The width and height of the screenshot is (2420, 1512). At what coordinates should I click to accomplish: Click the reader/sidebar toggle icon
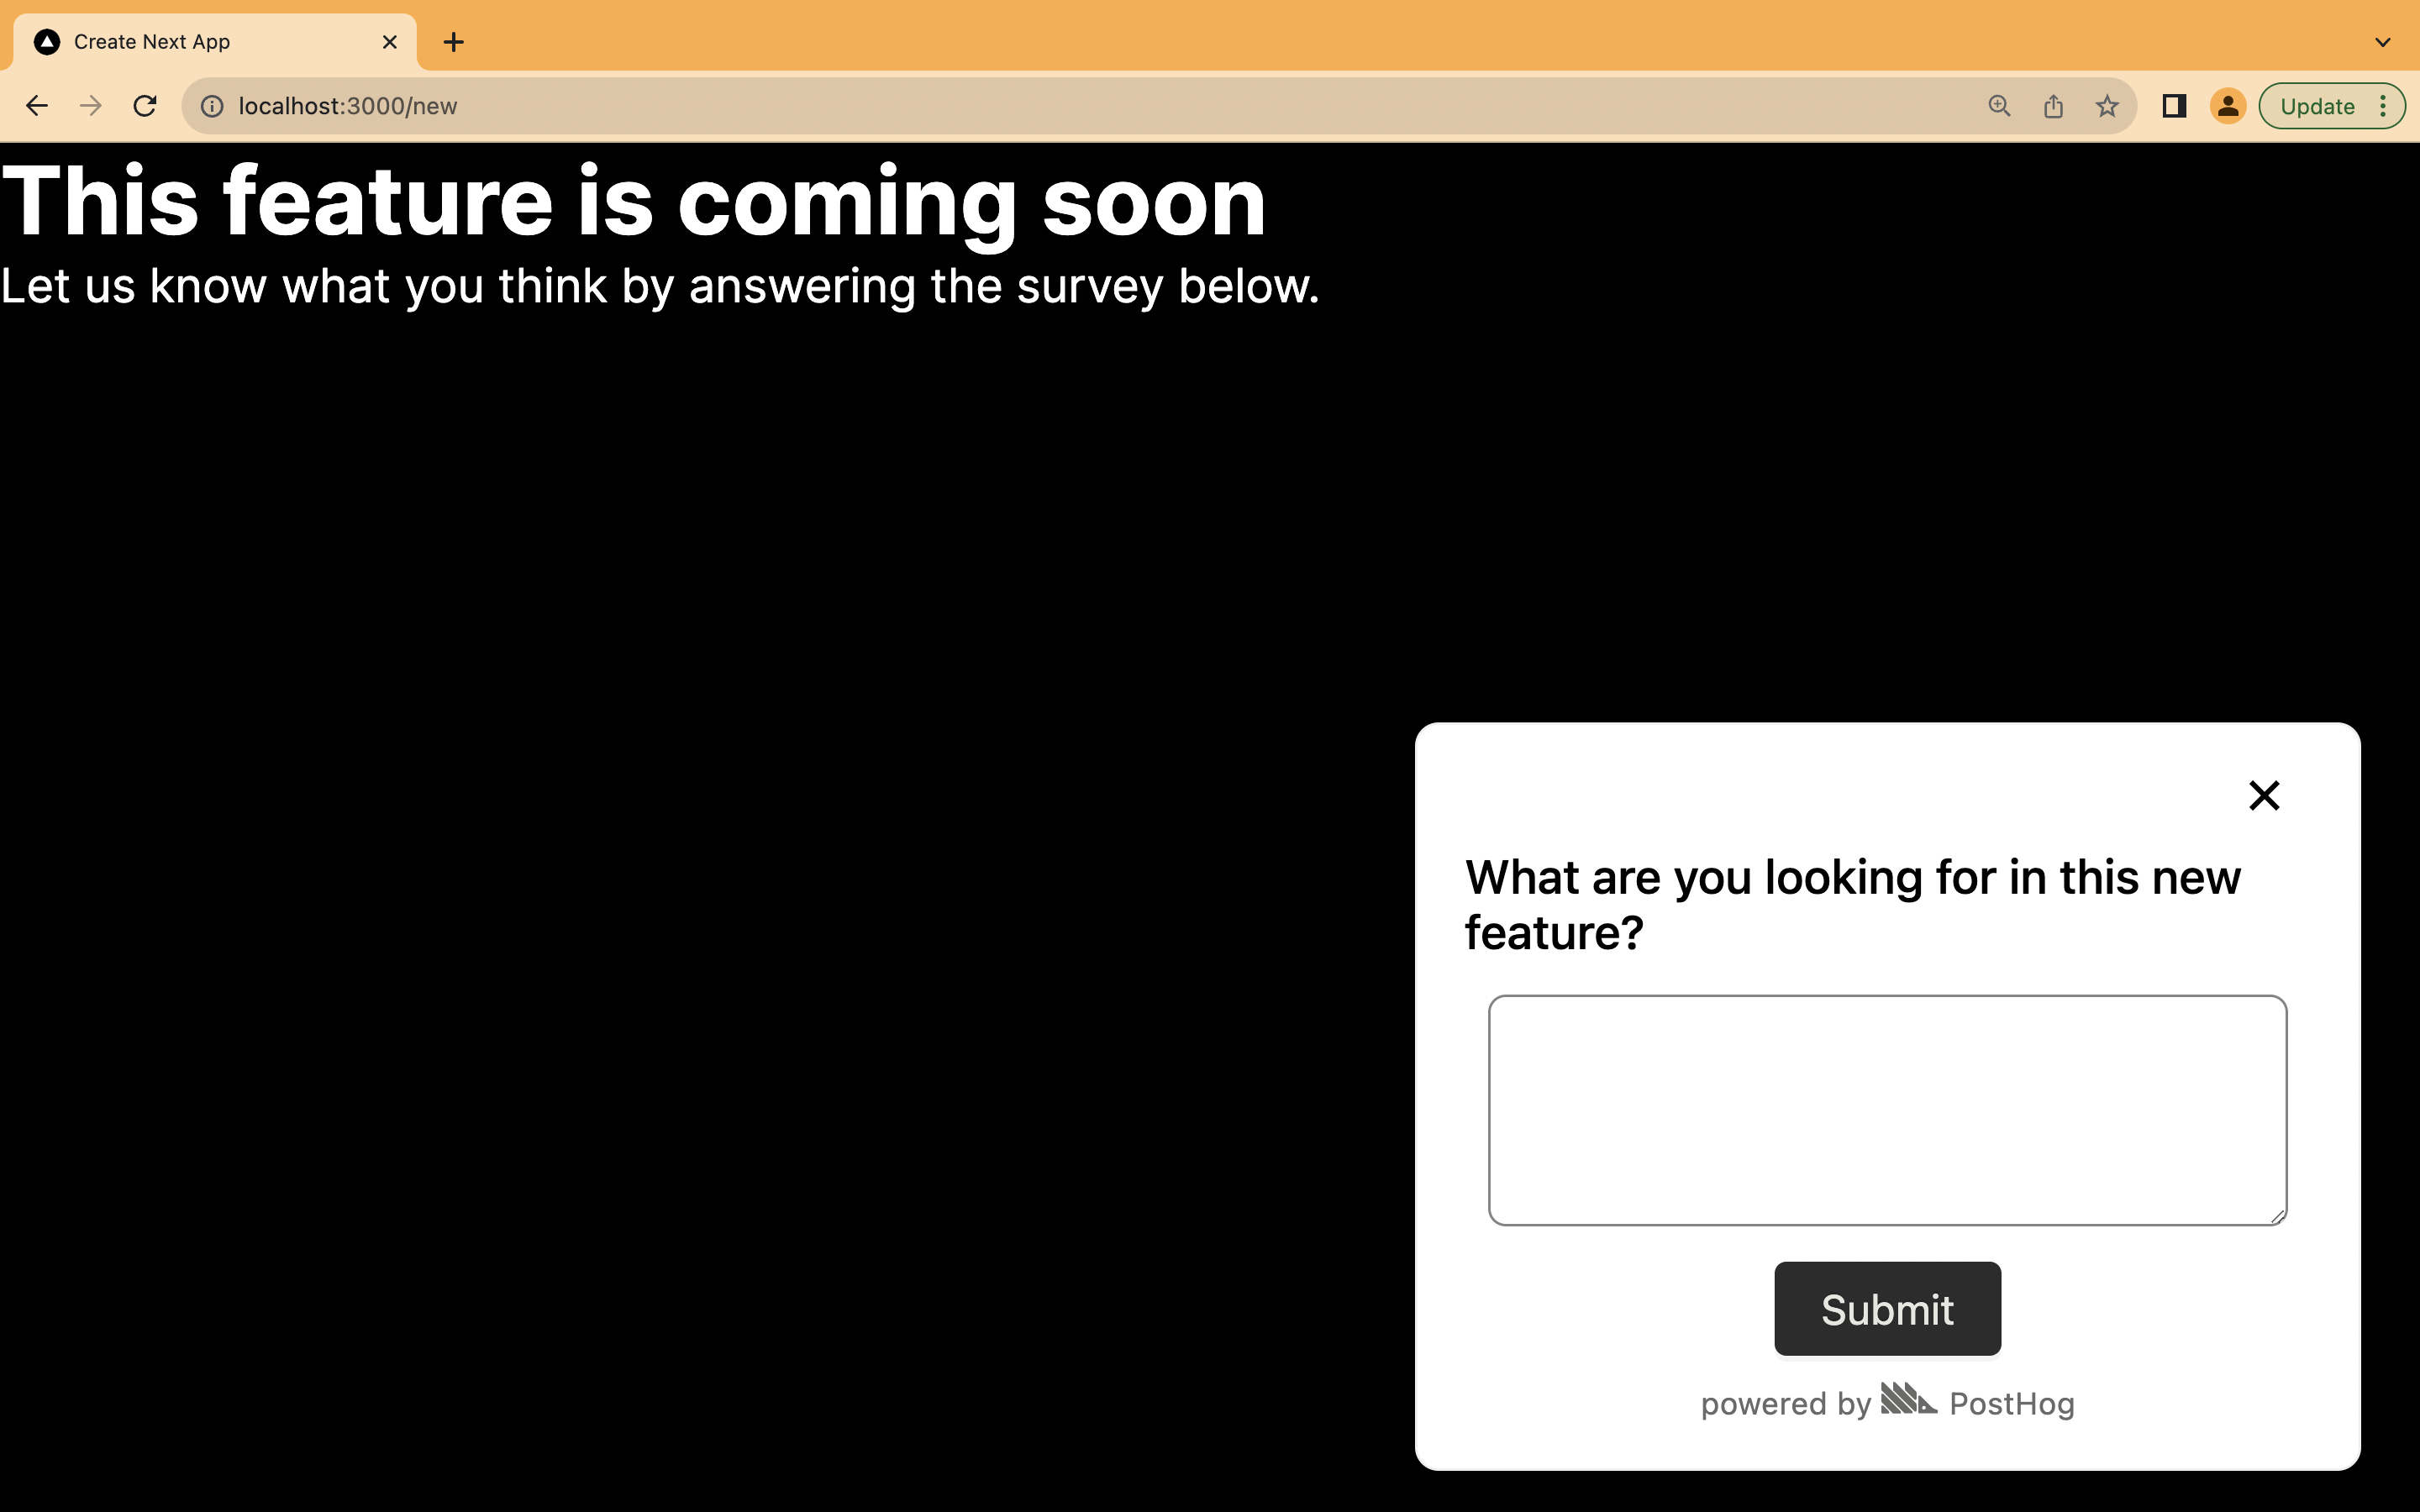(2175, 106)
